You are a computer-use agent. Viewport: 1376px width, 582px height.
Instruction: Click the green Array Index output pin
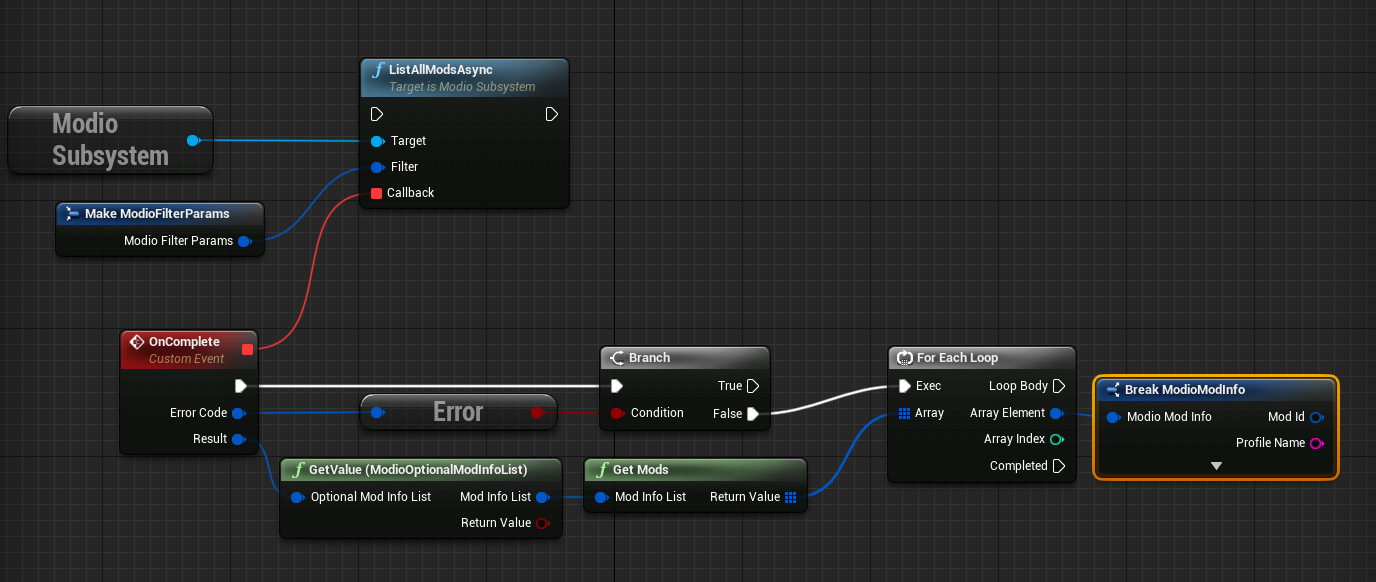coord(1057,439)
